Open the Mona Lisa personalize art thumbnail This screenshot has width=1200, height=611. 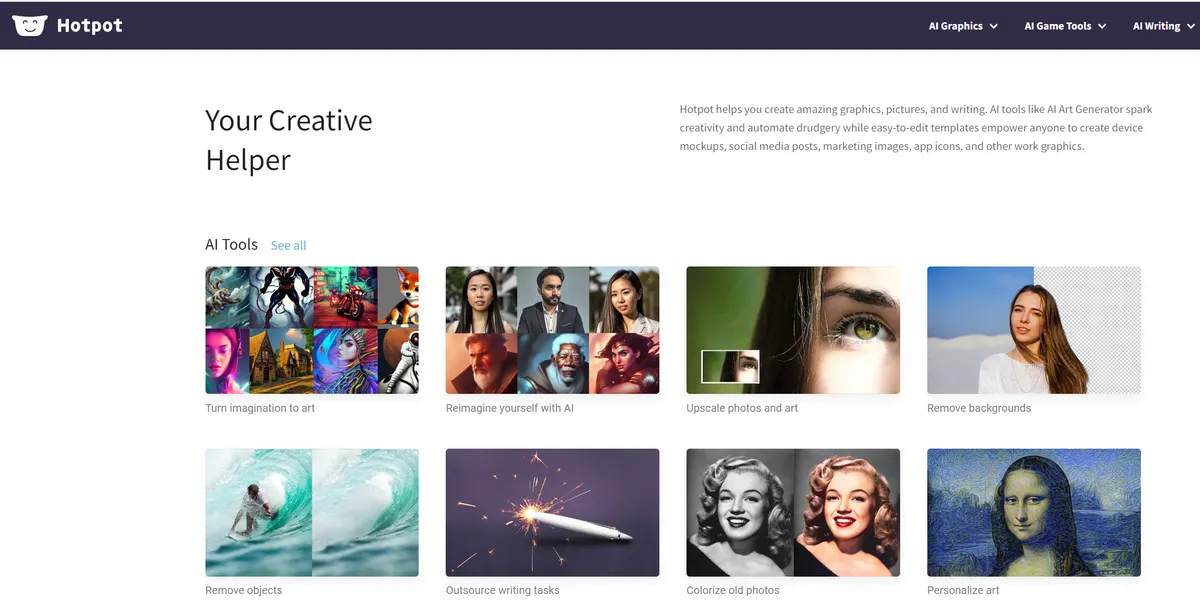1034,512
